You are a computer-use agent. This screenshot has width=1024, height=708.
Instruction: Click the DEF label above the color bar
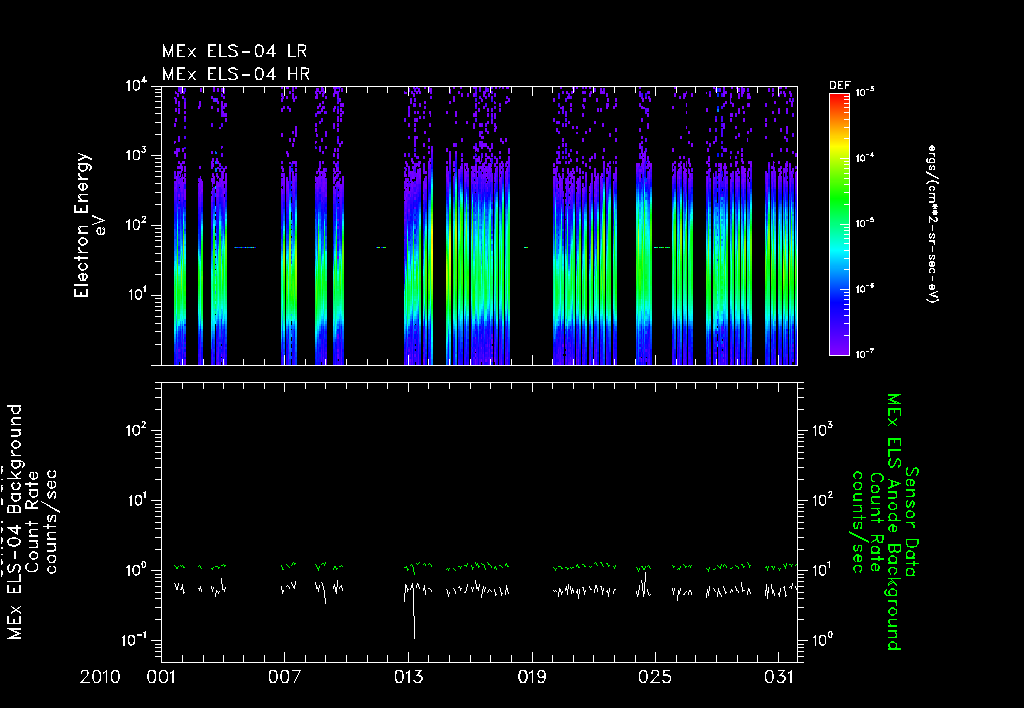[839, 86]
